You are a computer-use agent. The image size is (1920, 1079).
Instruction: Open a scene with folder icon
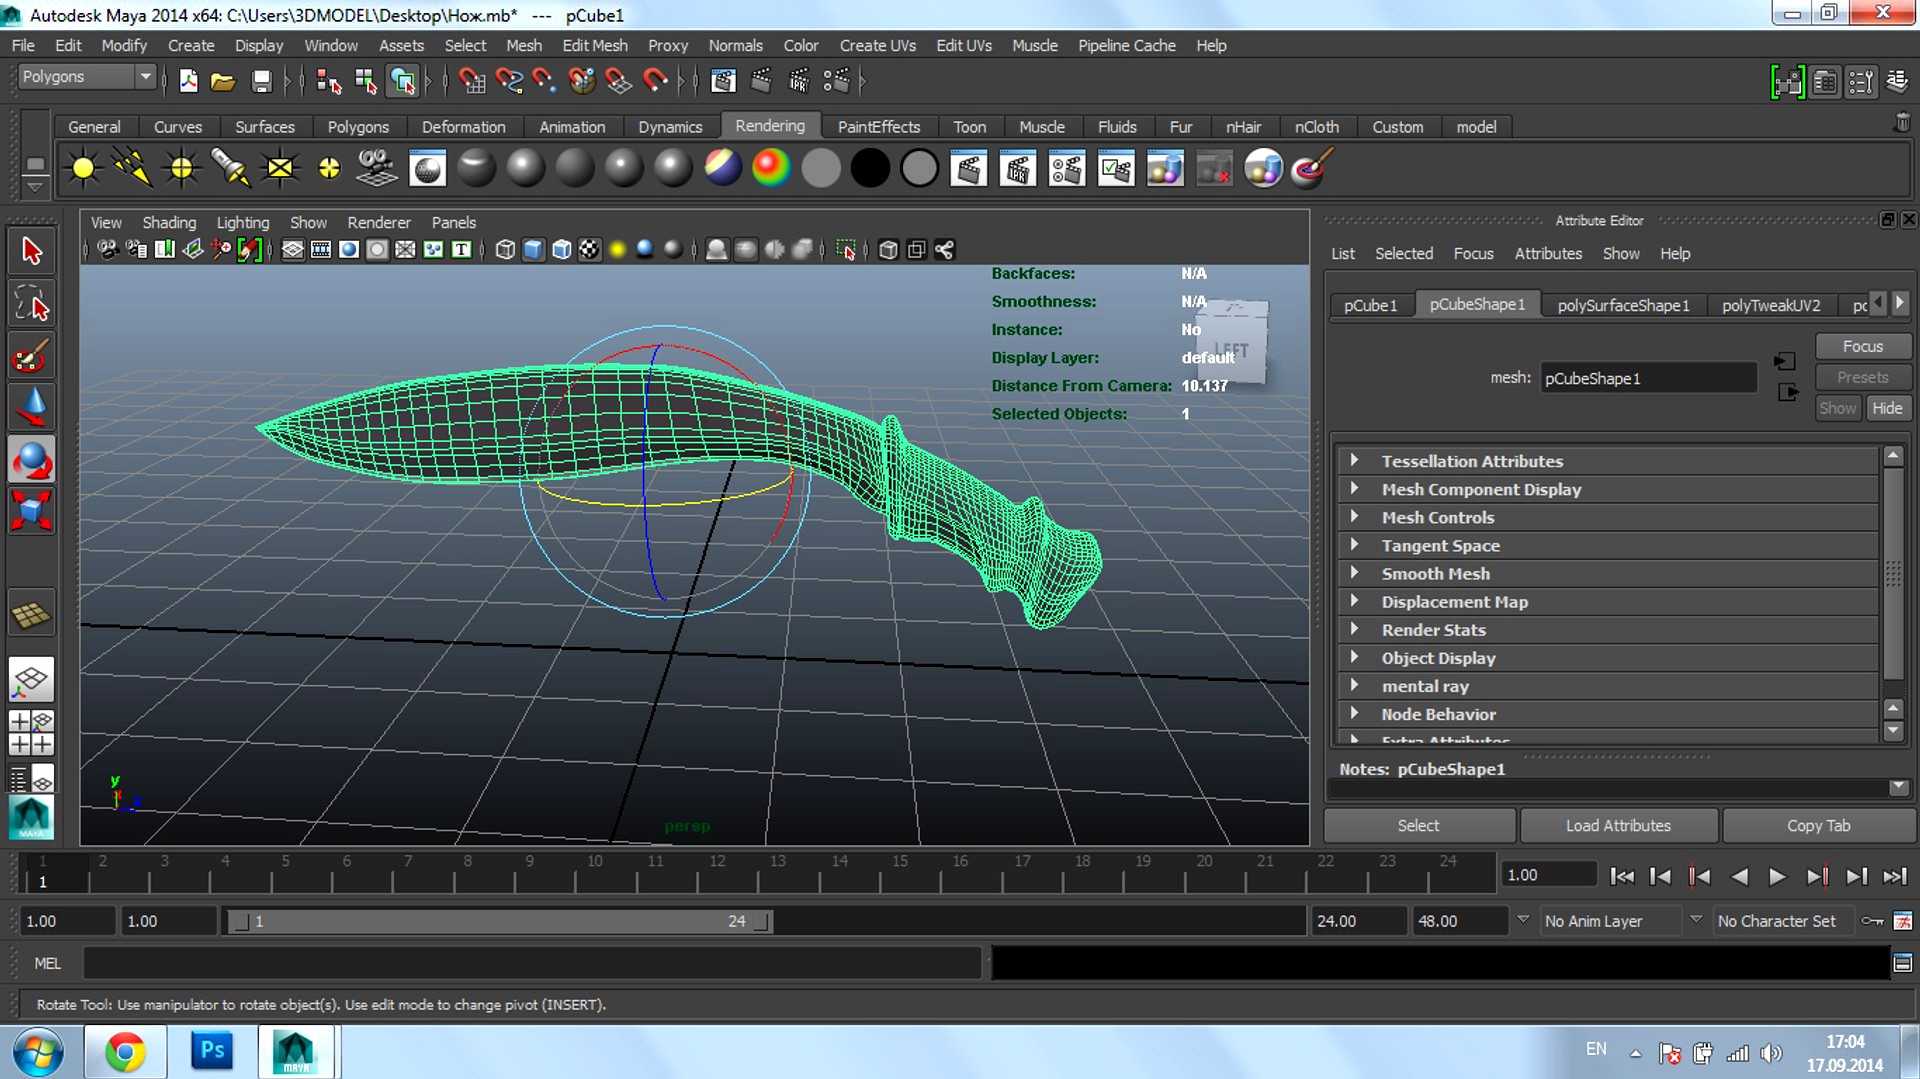(x=222, y=81)
